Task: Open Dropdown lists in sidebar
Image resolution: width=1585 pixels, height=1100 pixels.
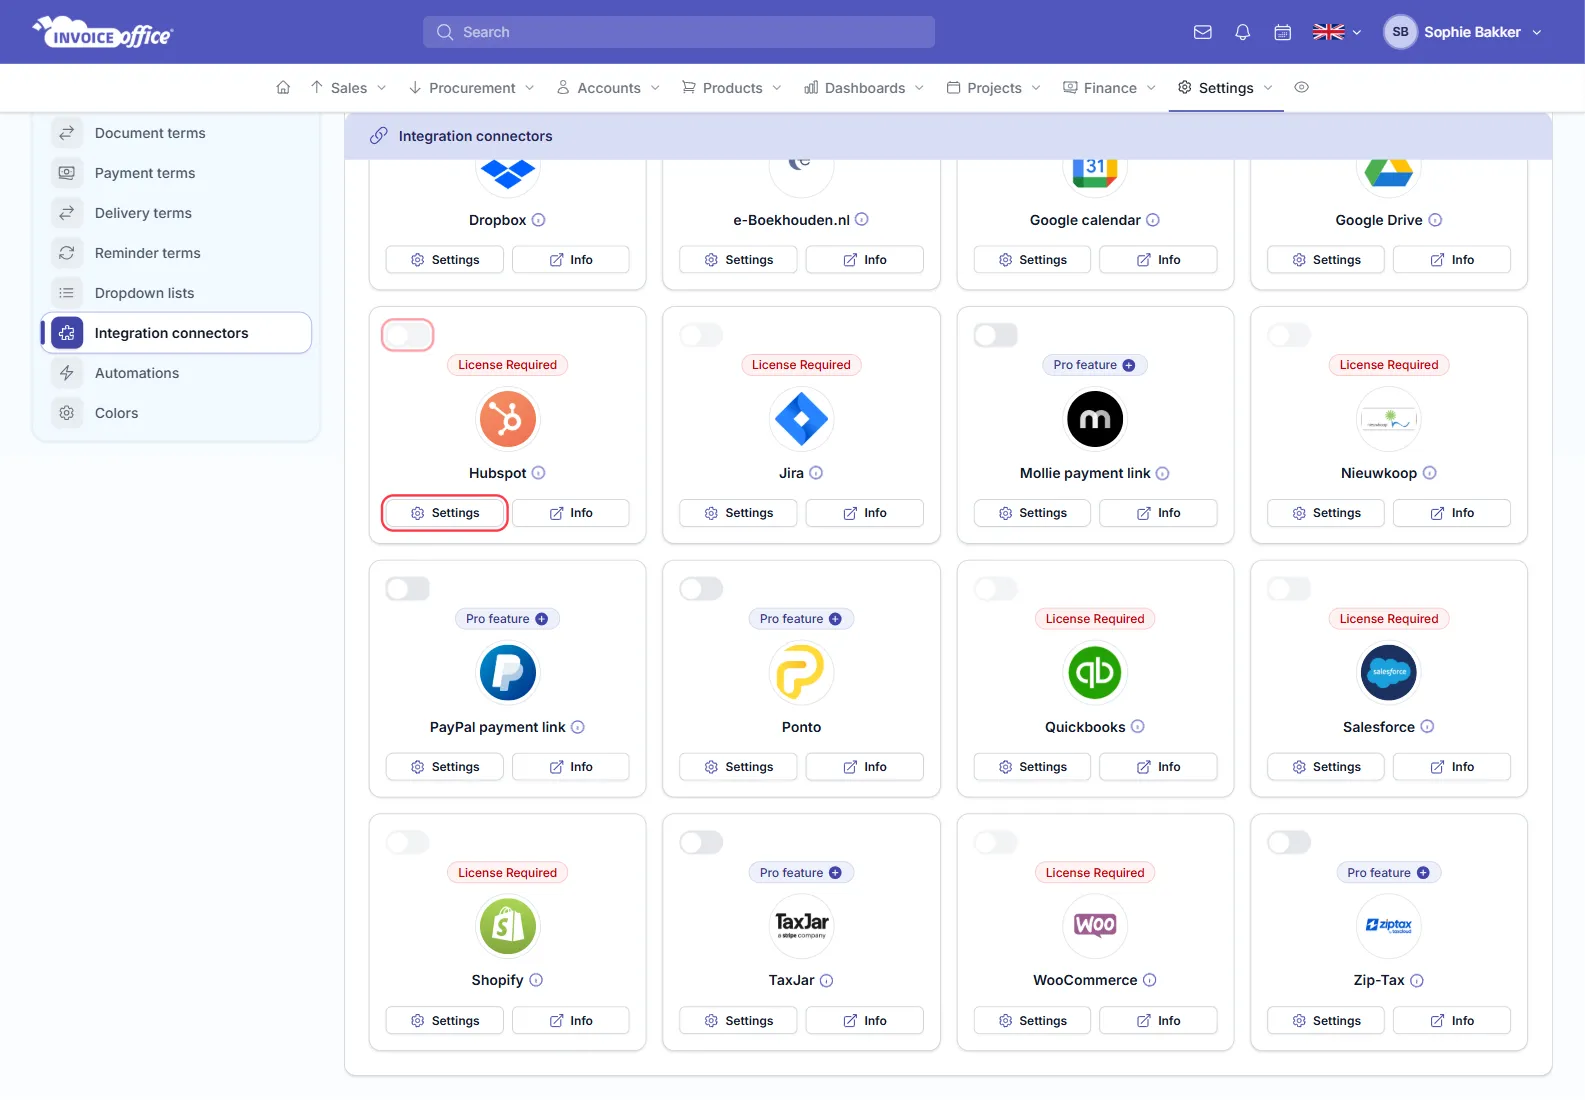Action: tap(176, 293)
